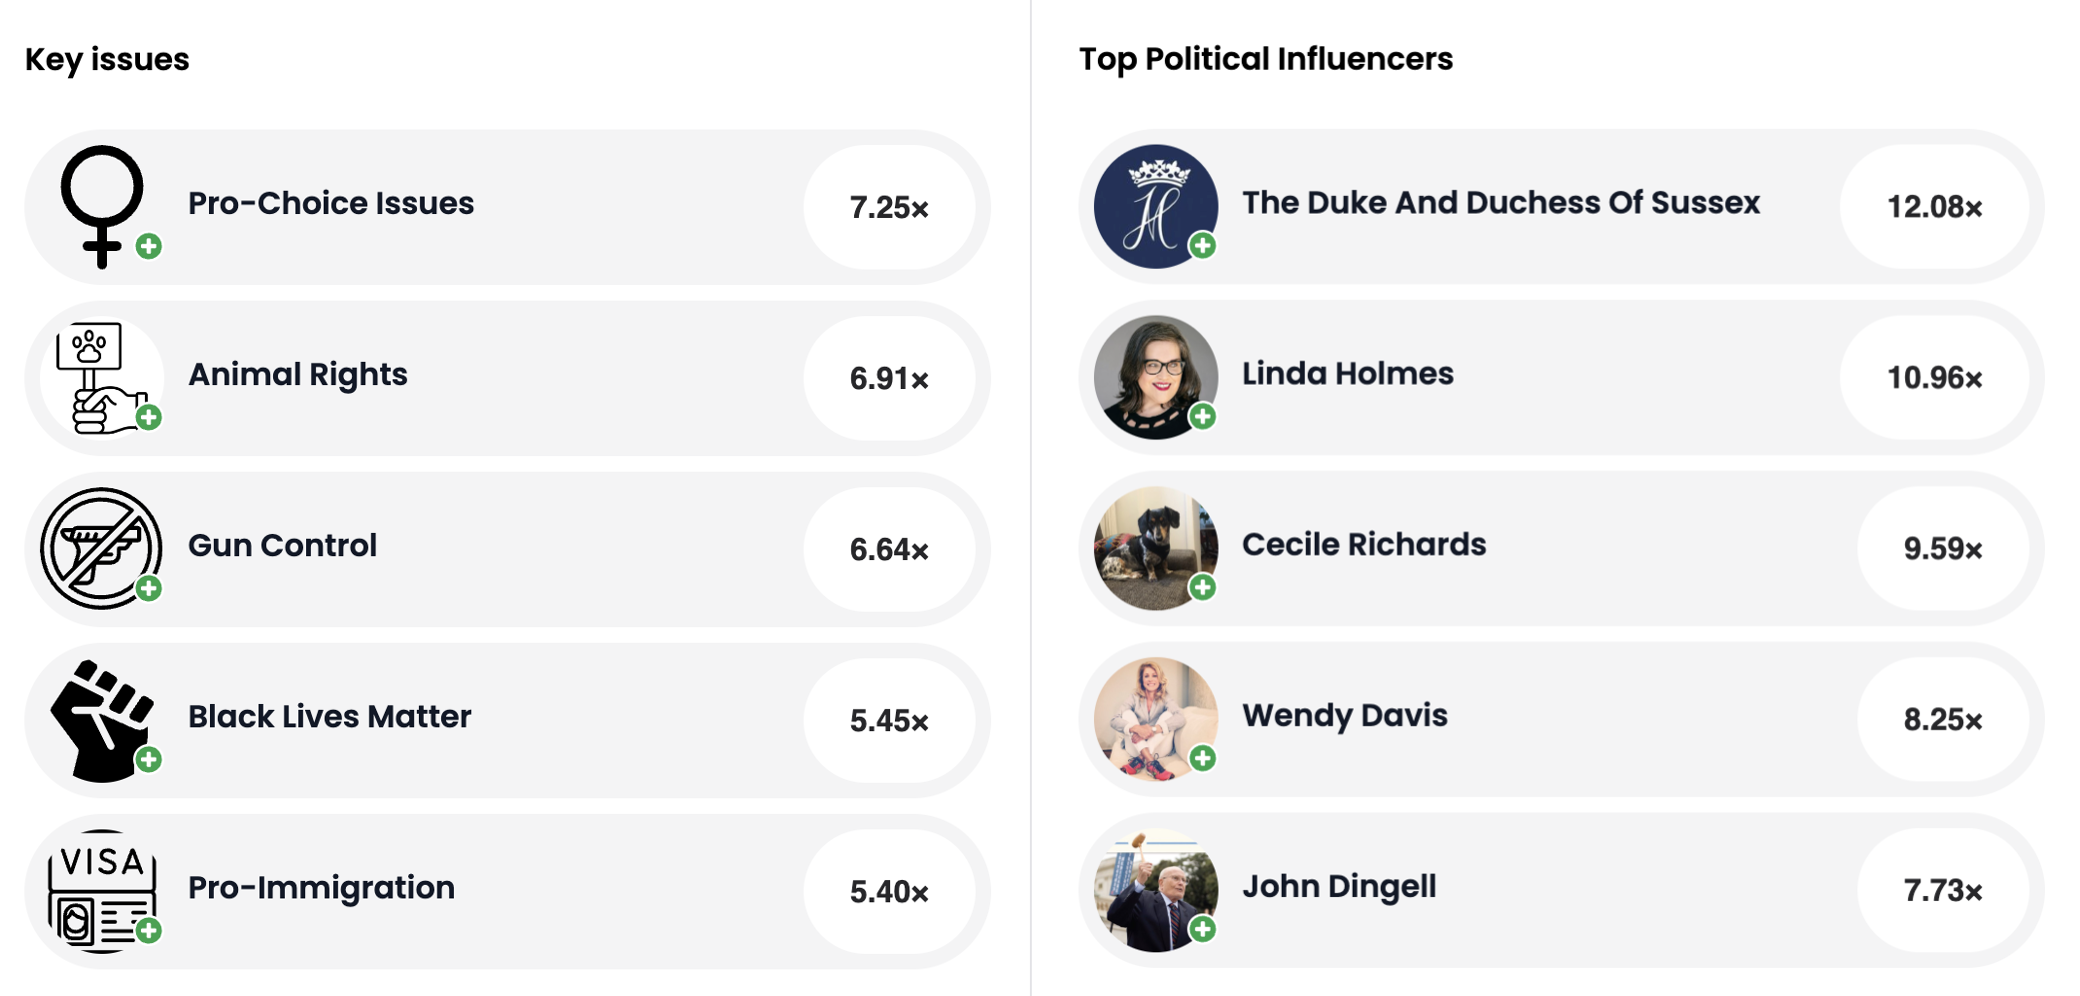
Task: Open Wendy Davis influencer entry
Action: (x=1345, y=715)
